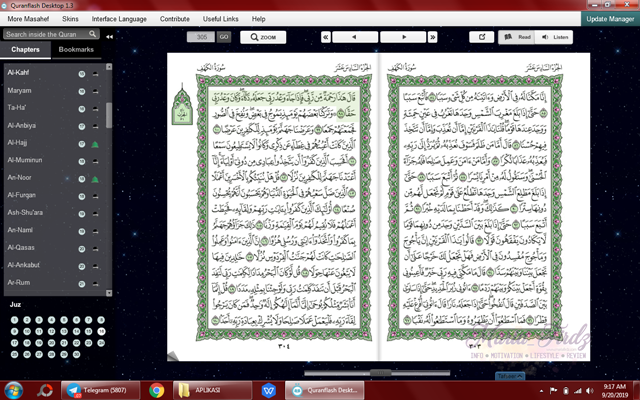Click the chapter list scrollbar thumb

[109, 115]
